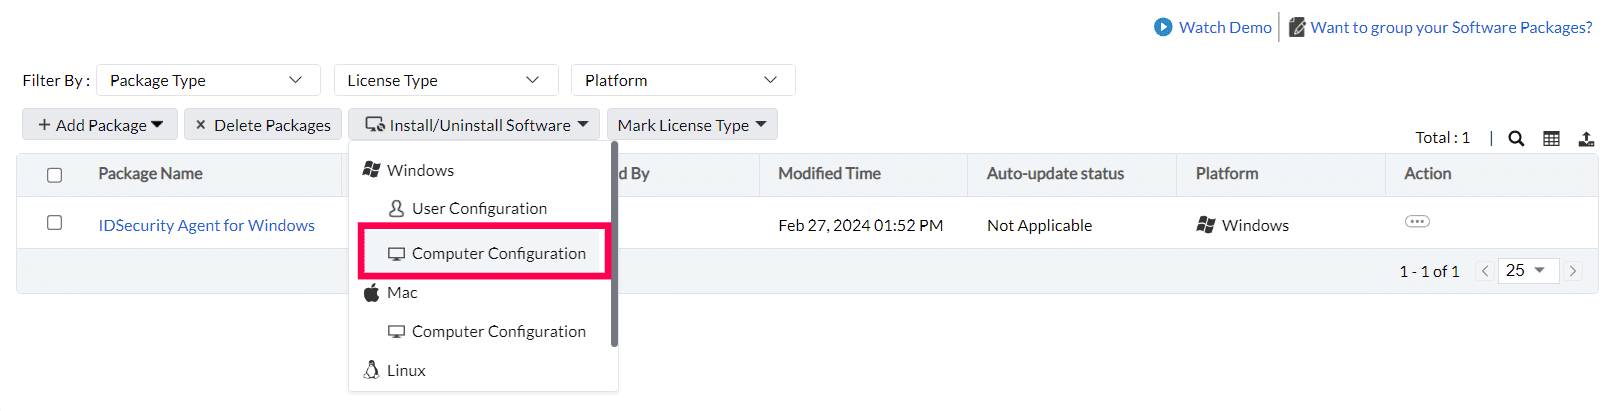Click the Delete Packages button
The width and height of the screenshot is (1611, 411).
263,125
